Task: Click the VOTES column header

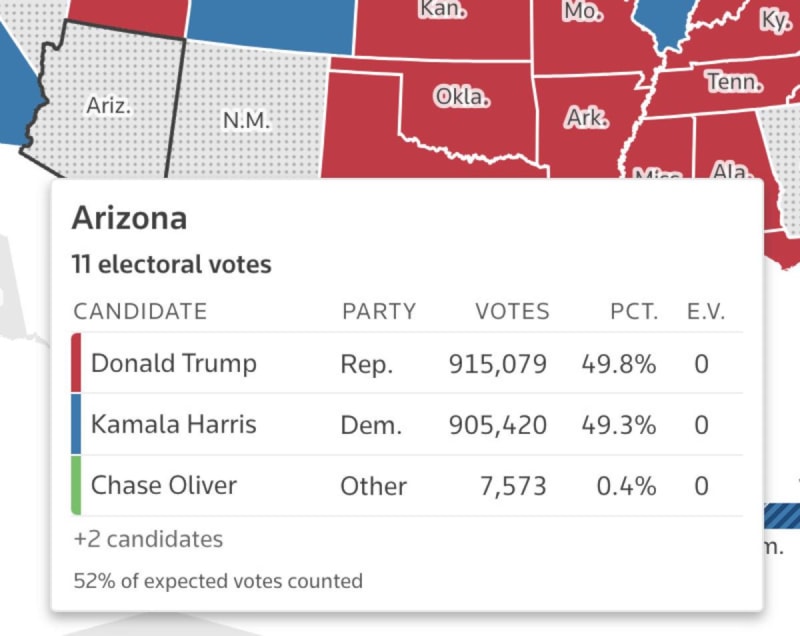Action: click(x=512, y=311)
